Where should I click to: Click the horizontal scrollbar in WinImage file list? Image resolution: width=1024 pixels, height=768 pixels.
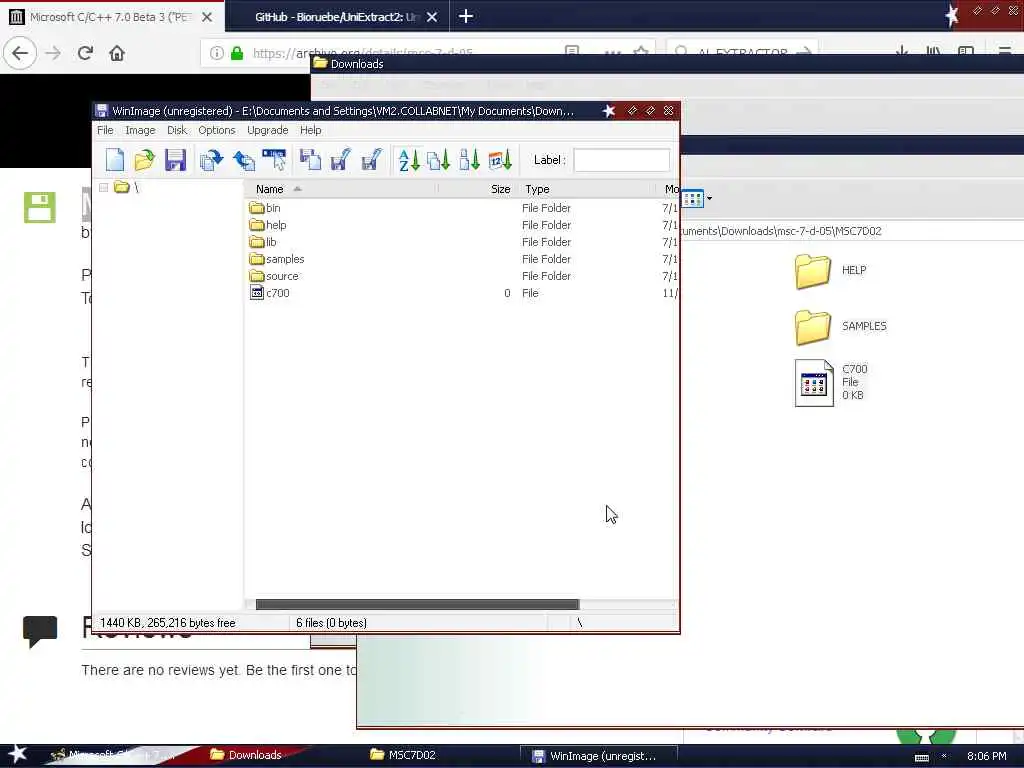[417, 604]
